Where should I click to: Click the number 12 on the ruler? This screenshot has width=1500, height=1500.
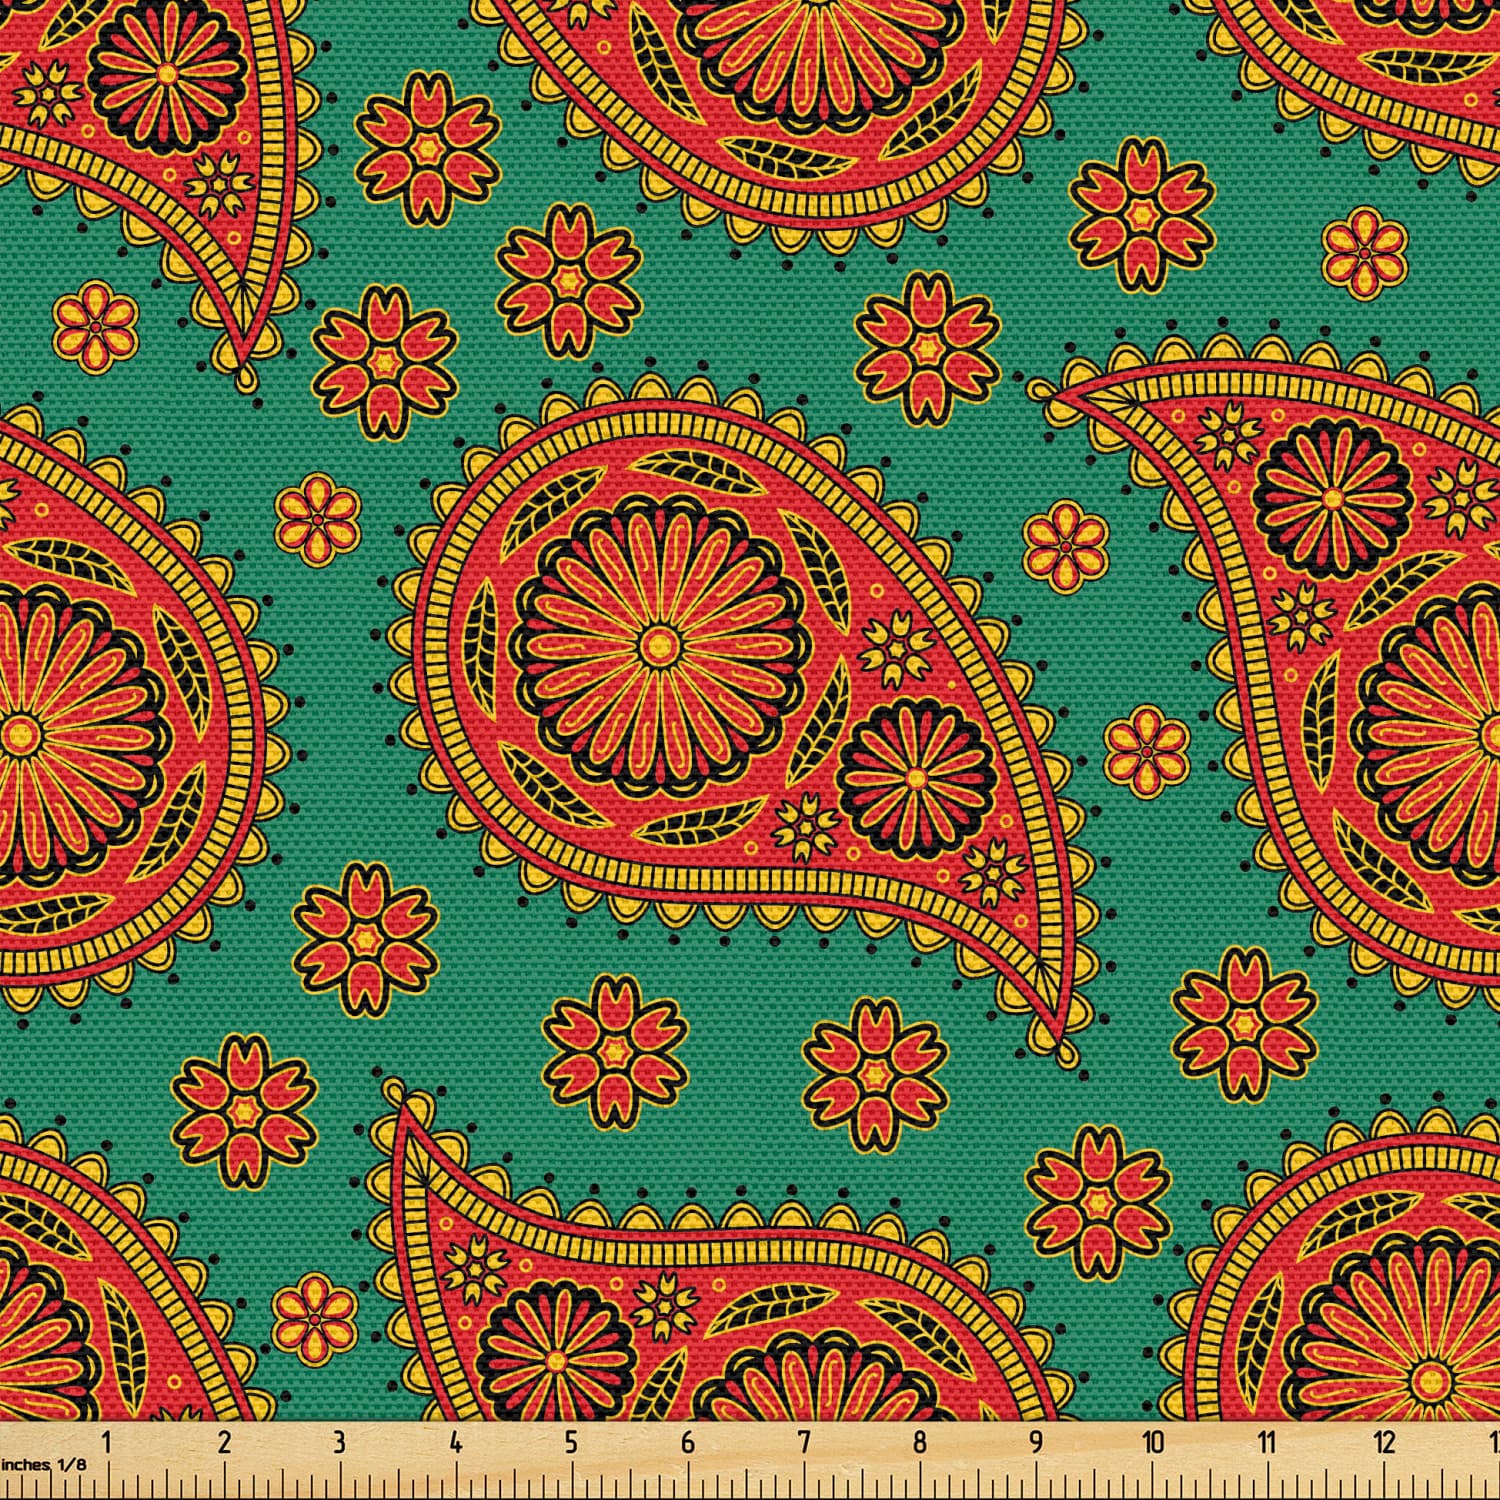click(x=1385, y=1443)
